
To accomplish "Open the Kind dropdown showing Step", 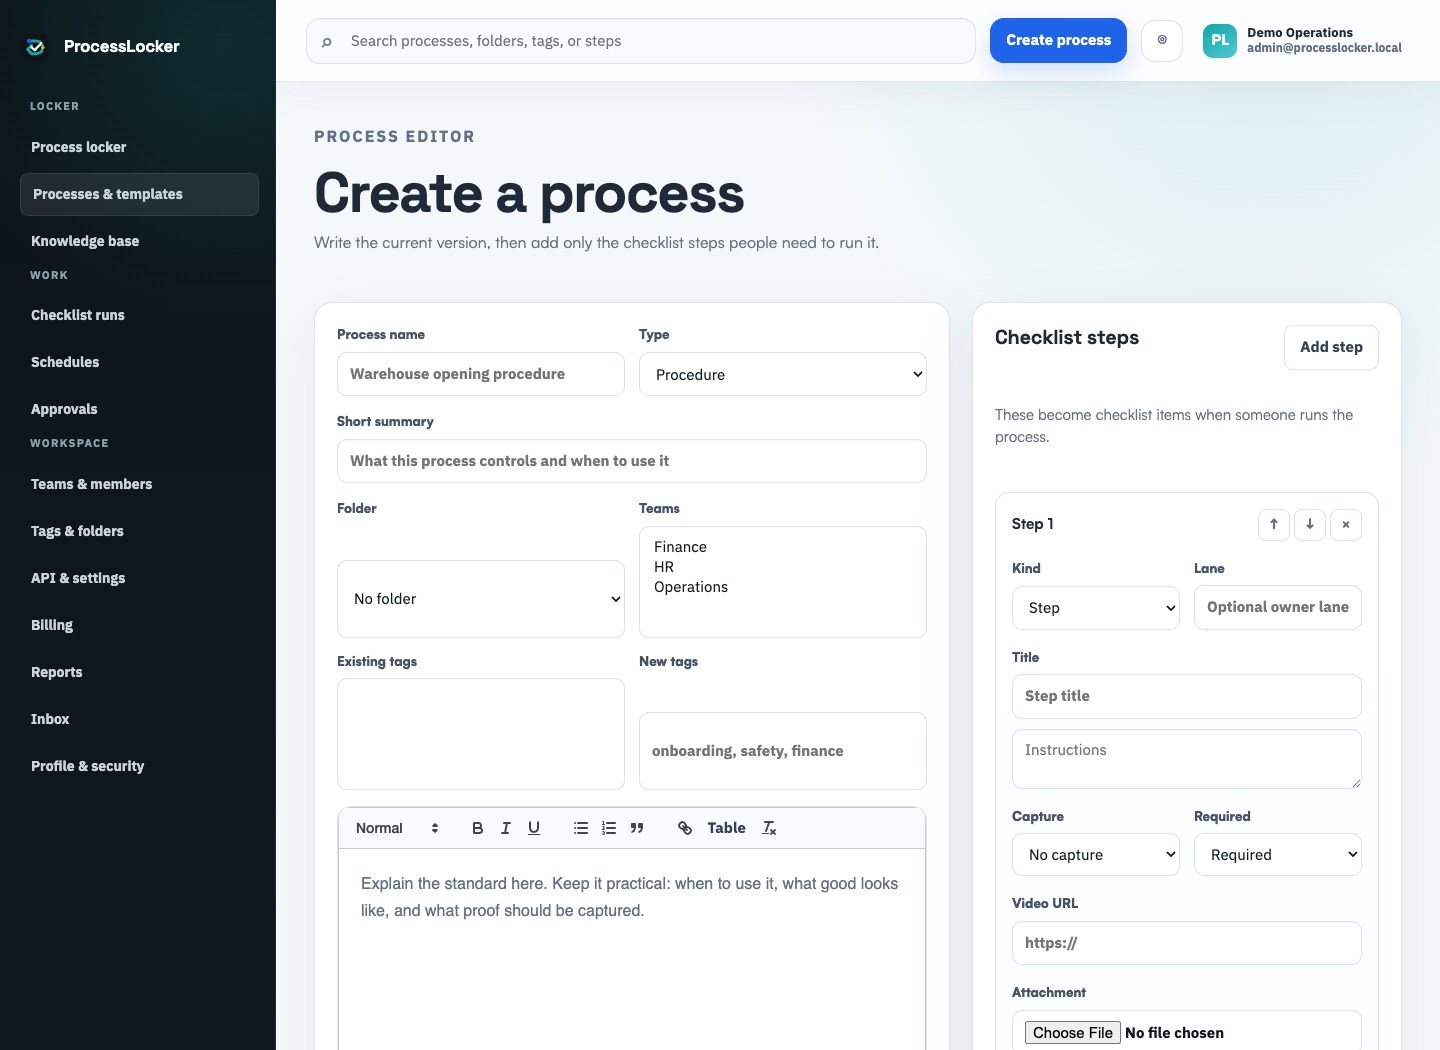I will [1096, 608].
